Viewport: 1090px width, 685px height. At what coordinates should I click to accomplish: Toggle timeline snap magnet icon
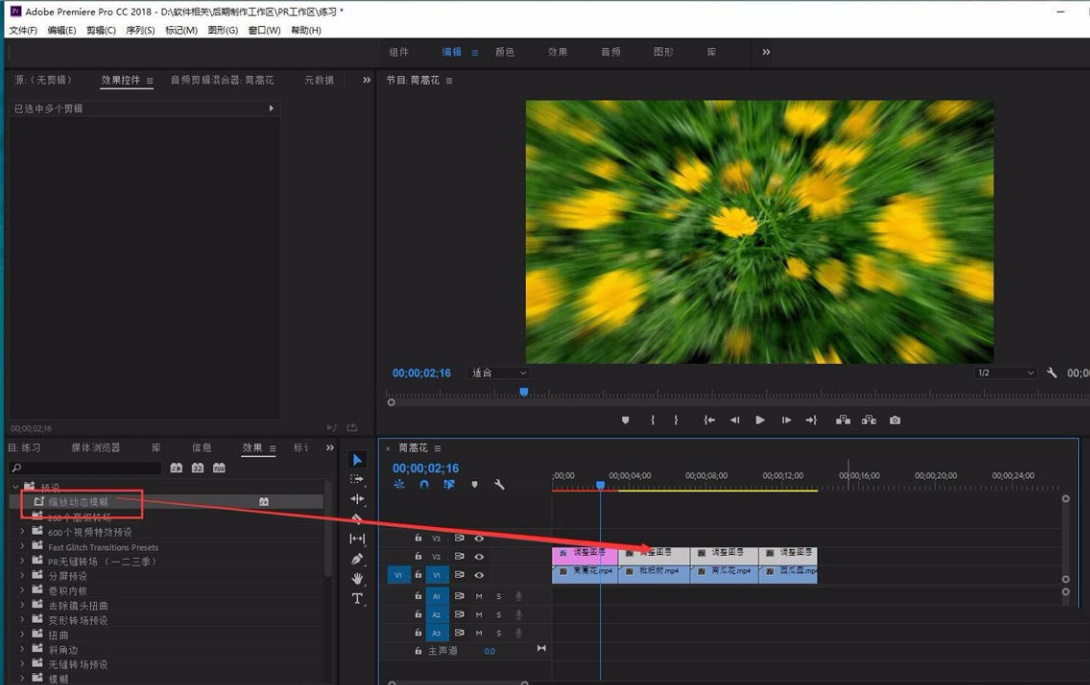pyautogui.click(x=424, y=485)
